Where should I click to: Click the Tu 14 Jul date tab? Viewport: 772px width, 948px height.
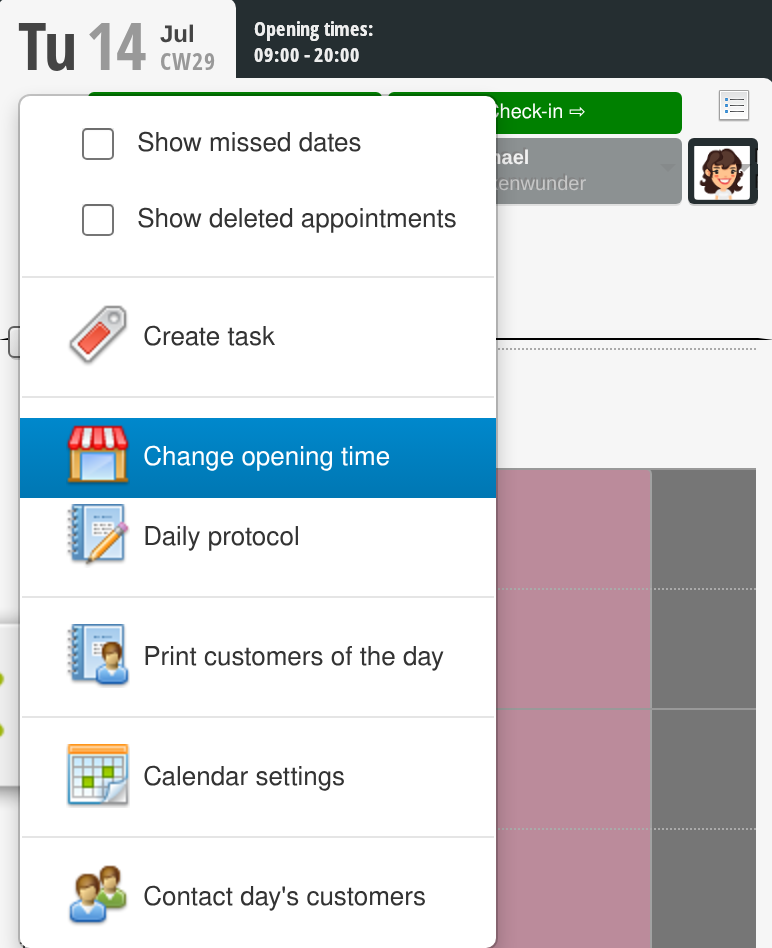pyautogui.click(x=118, y=44)
